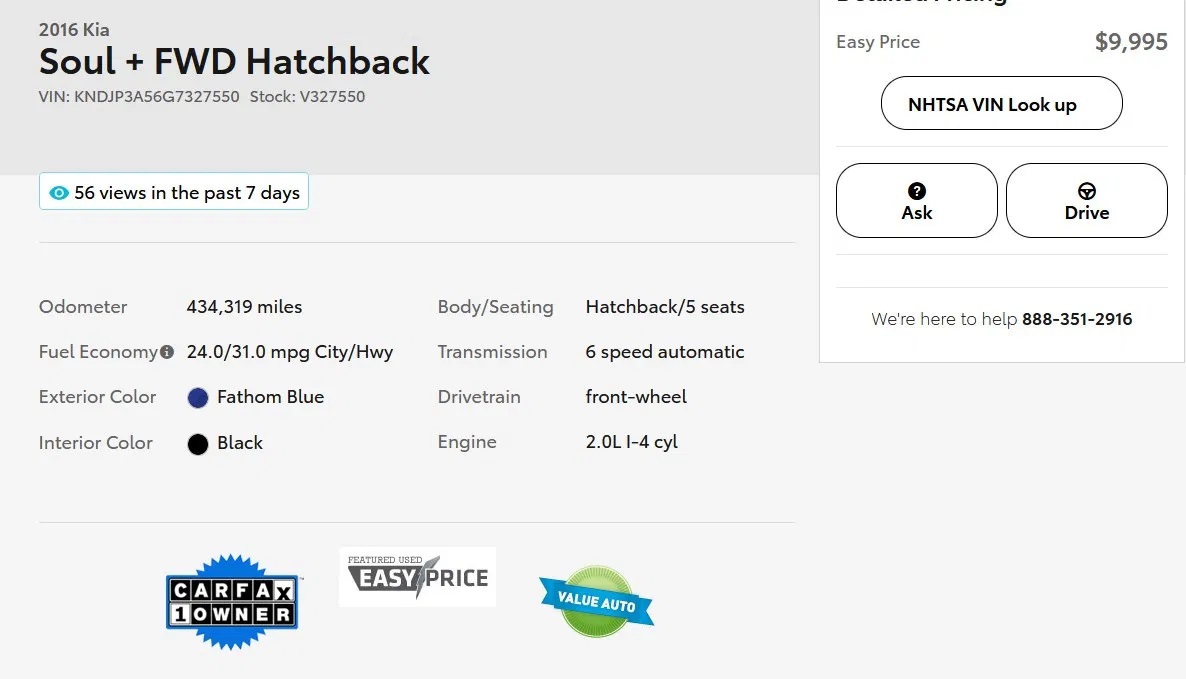1186x679 pixels.
Task: Click the eye icon beside views count
Action: pyautogui.click(x=59, y=193)
